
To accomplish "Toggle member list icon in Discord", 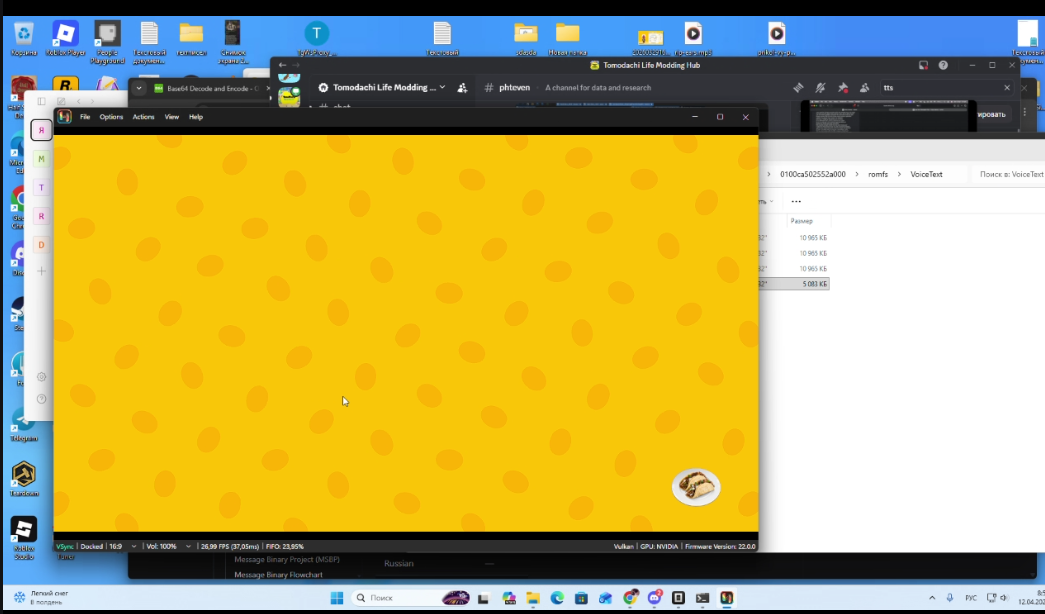I will 864,87.
